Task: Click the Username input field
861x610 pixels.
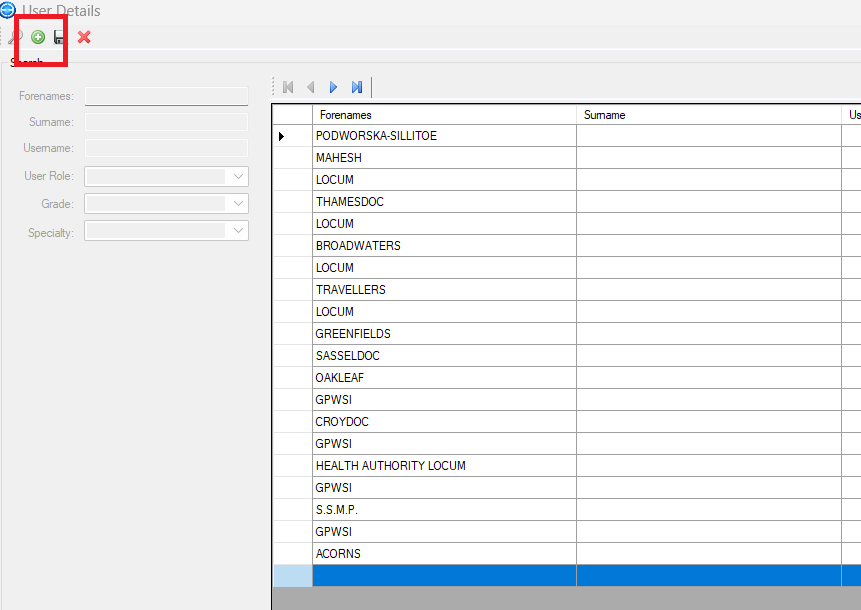Action: click(x=166, y=148)
